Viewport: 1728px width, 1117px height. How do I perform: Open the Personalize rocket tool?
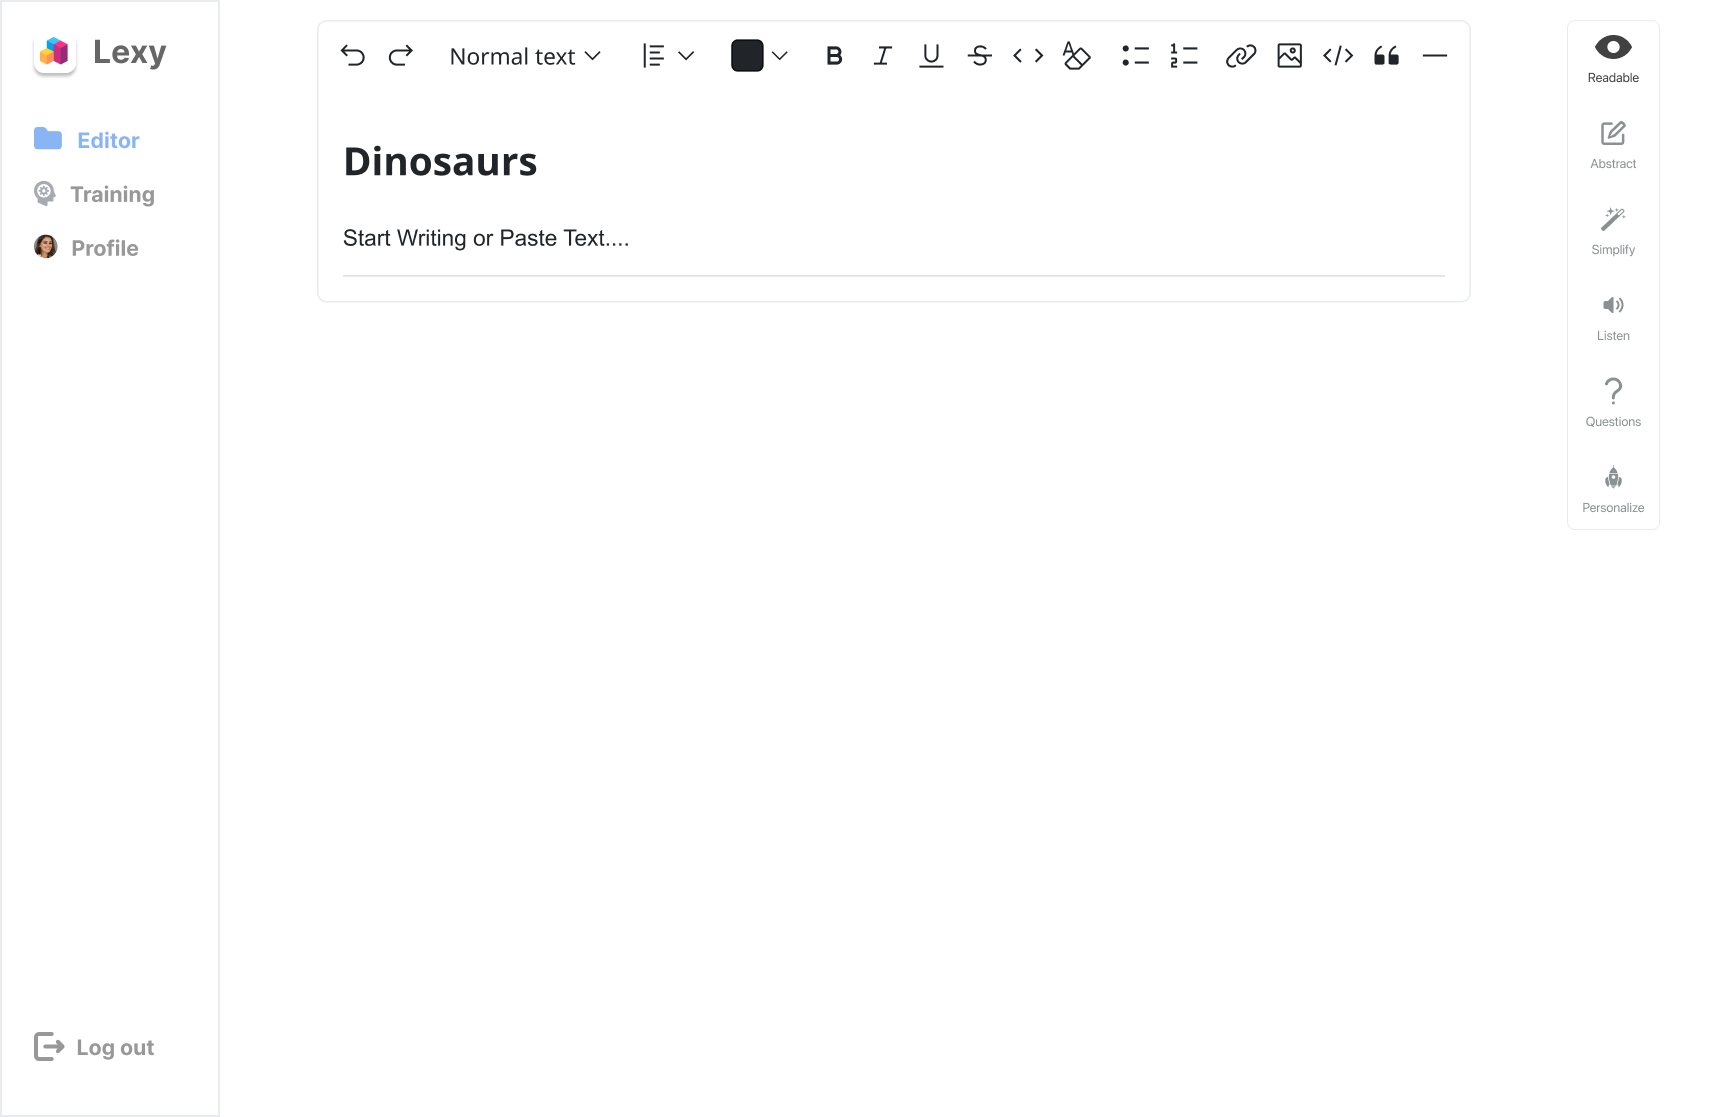(x=1613, y=489)
